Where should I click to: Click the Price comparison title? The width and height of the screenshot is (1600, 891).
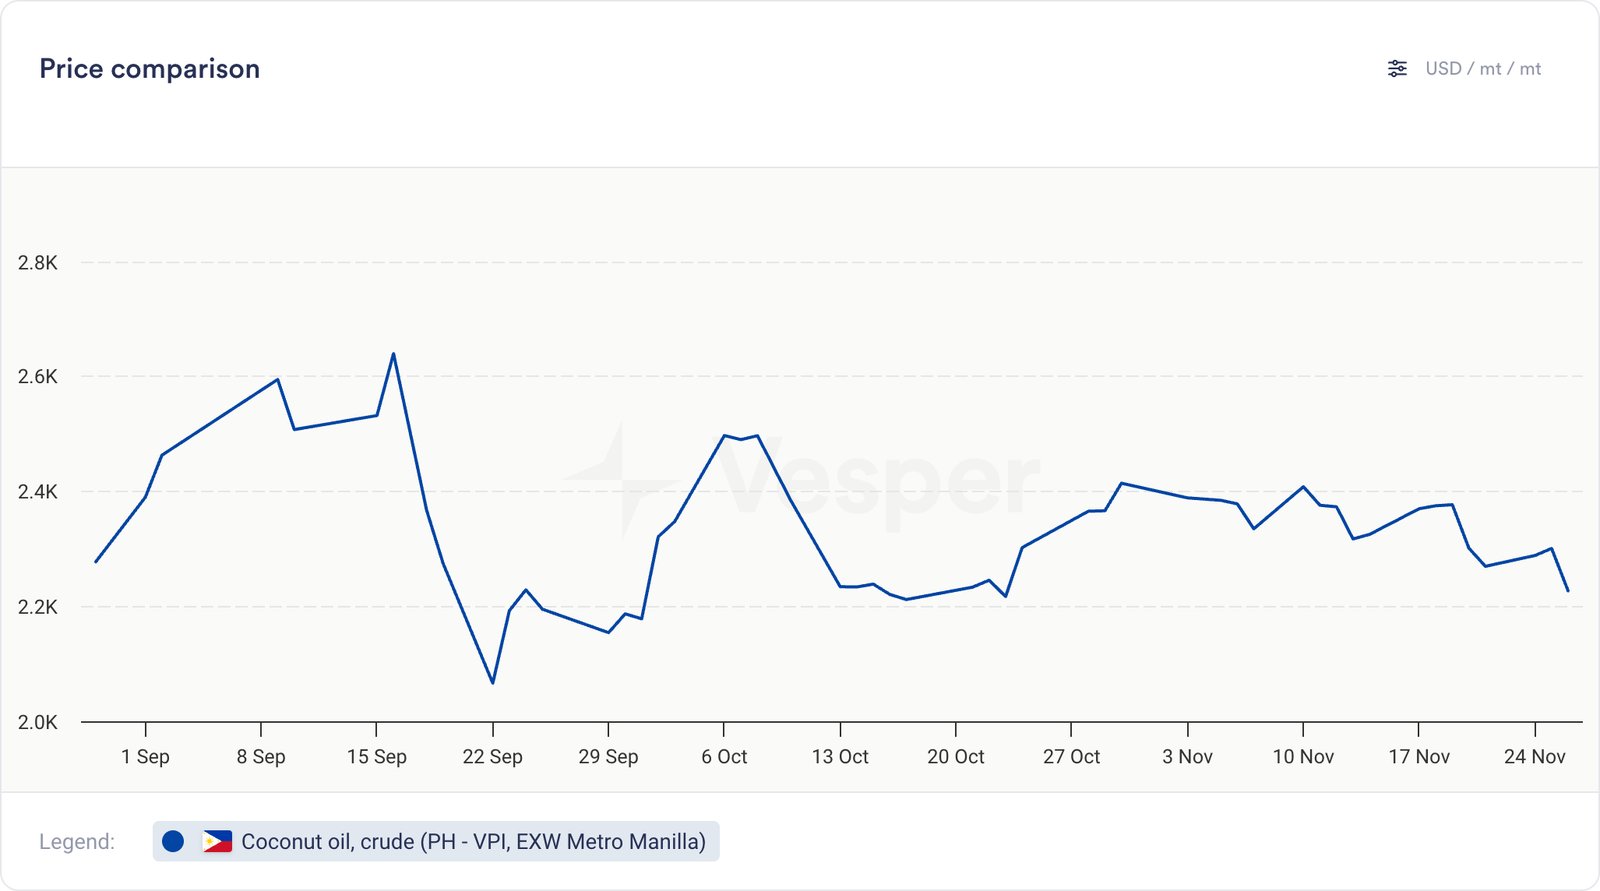(150, 68)
